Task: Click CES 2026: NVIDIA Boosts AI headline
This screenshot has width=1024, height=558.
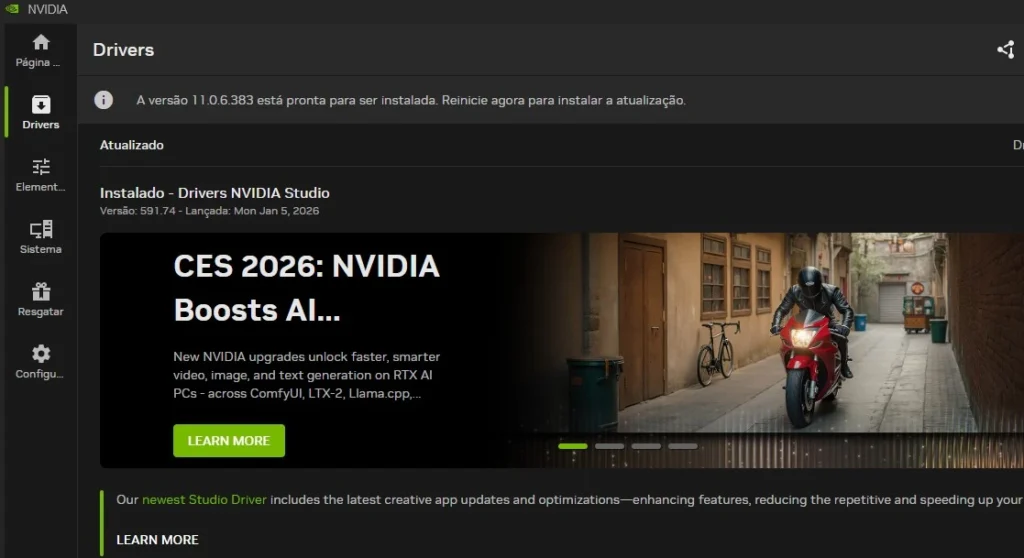Action: 307,288
